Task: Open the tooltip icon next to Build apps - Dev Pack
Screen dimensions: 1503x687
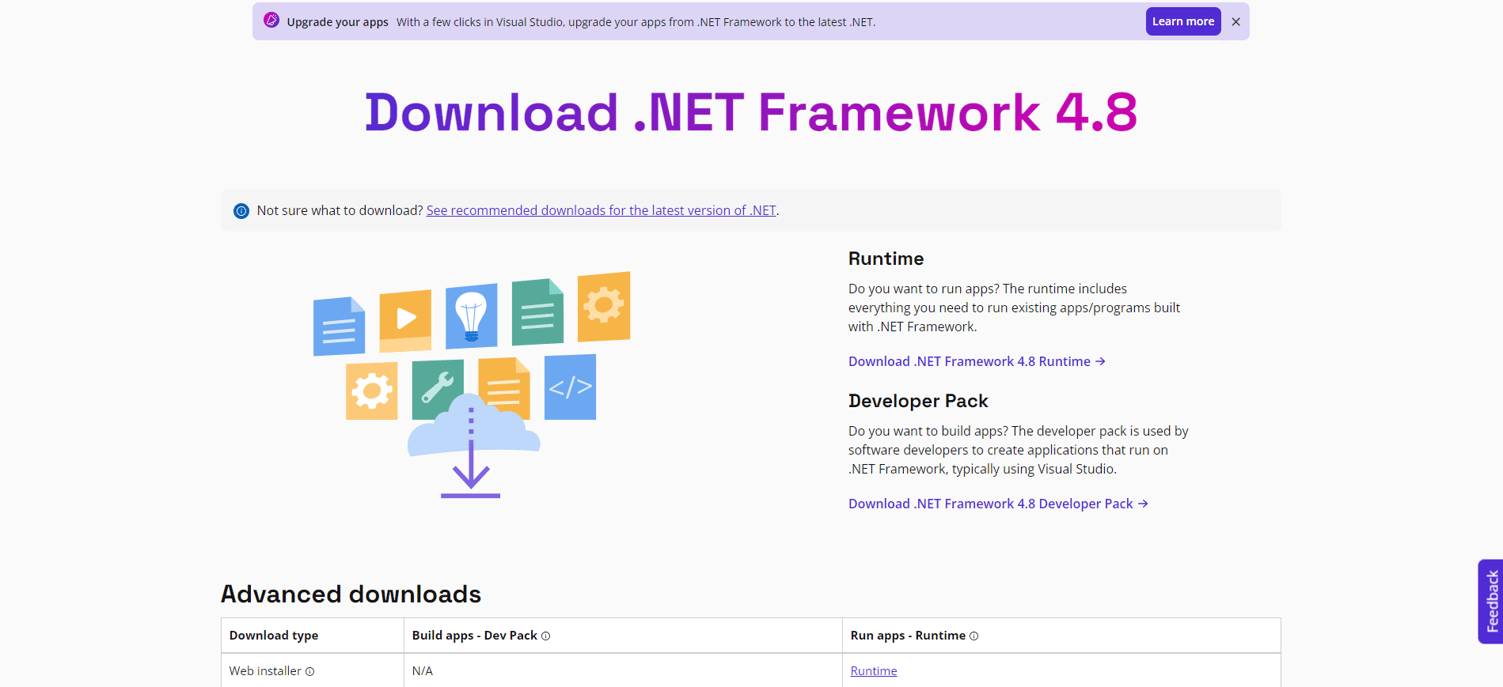Action: 544,635
